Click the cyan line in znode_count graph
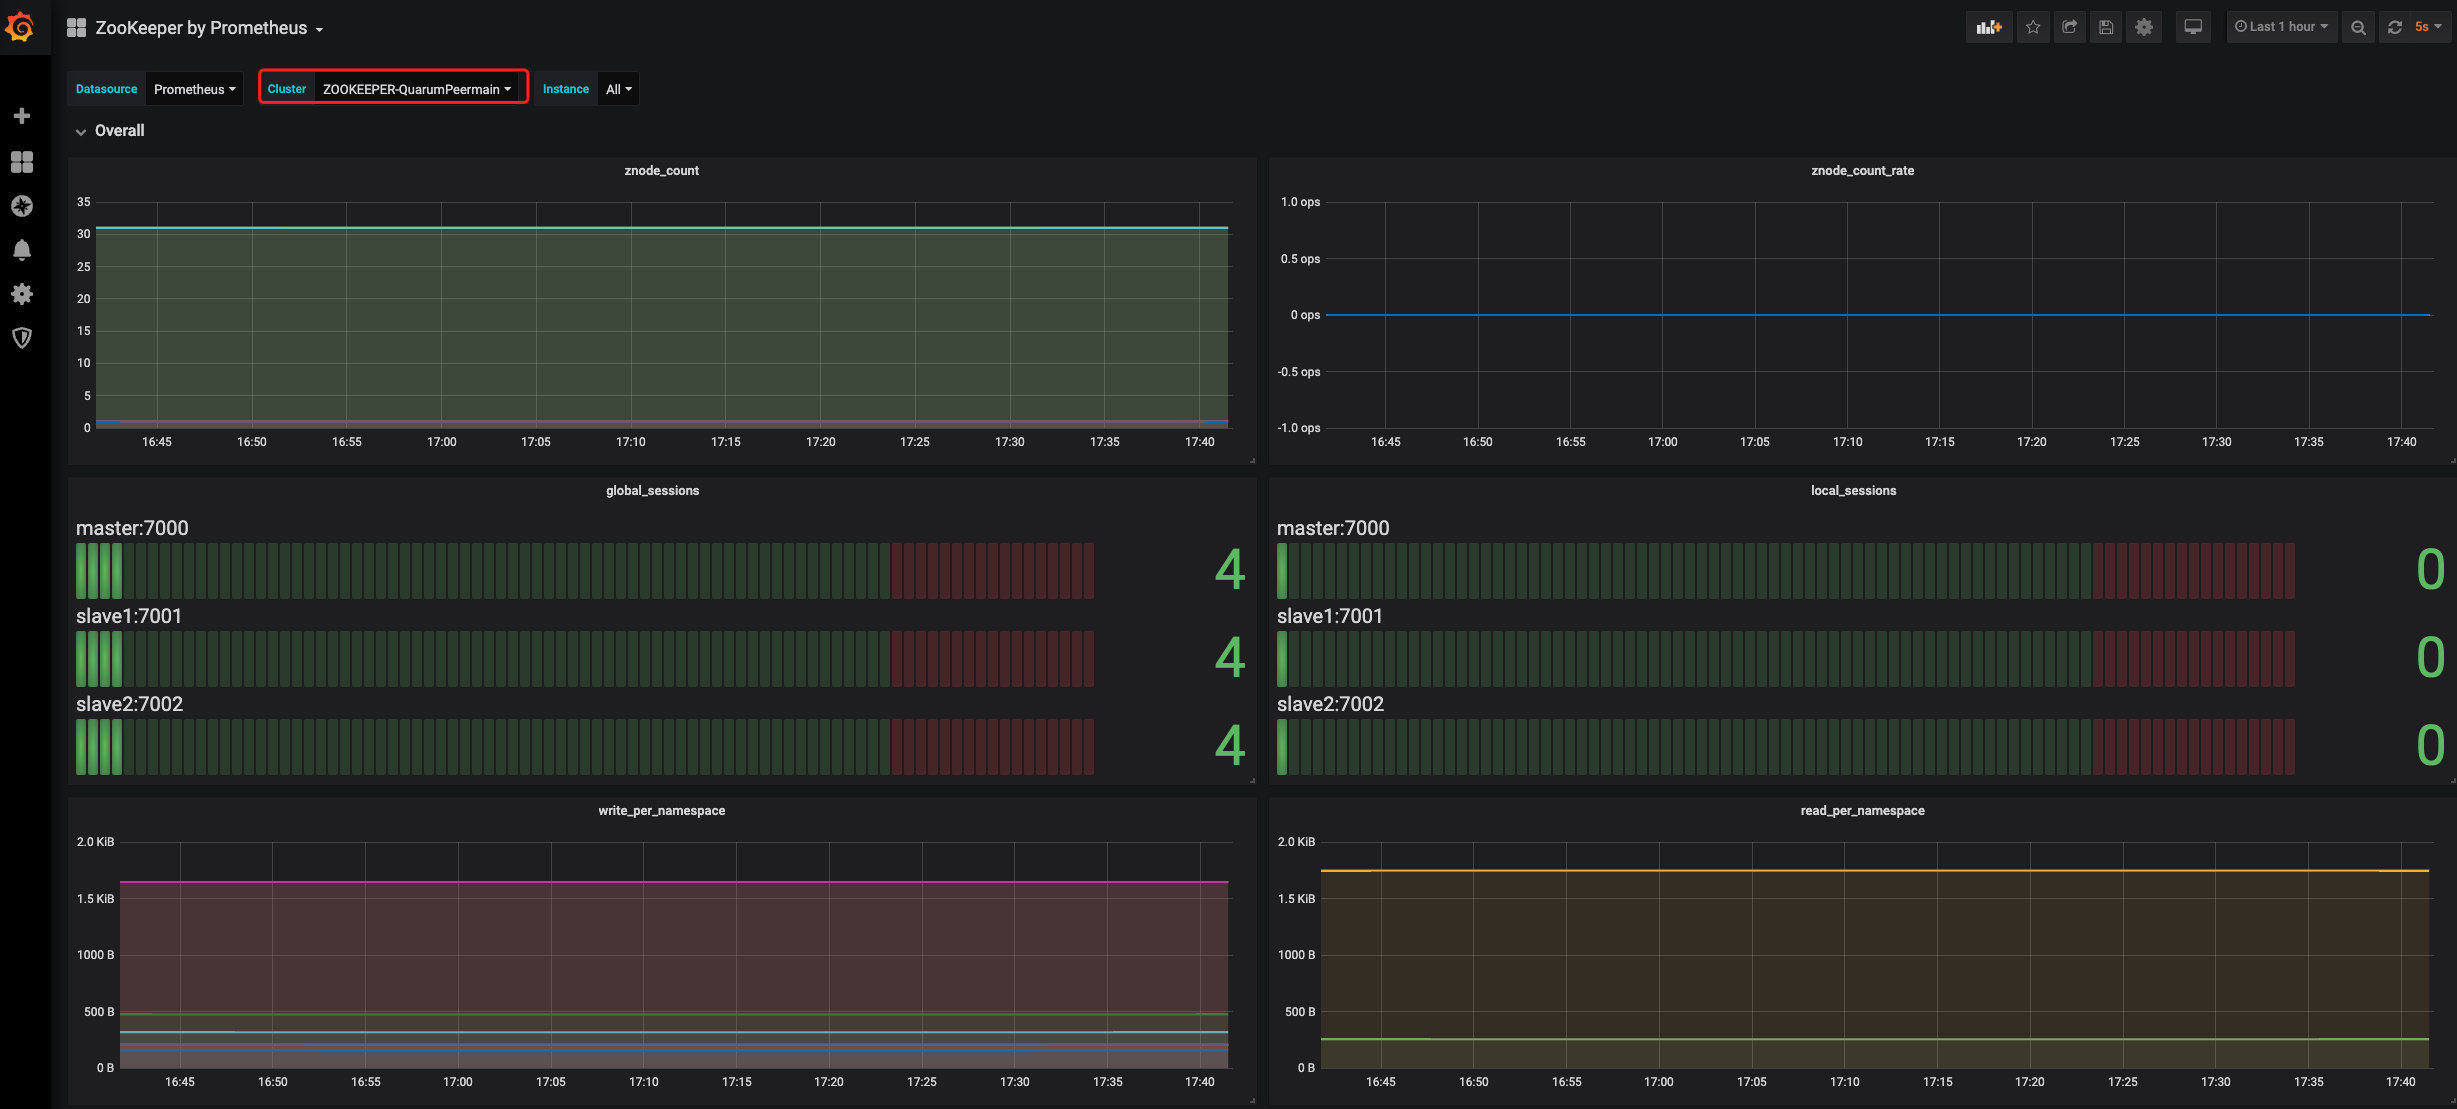This screenshot has width=2457, height=1109. tap(662, 228)
